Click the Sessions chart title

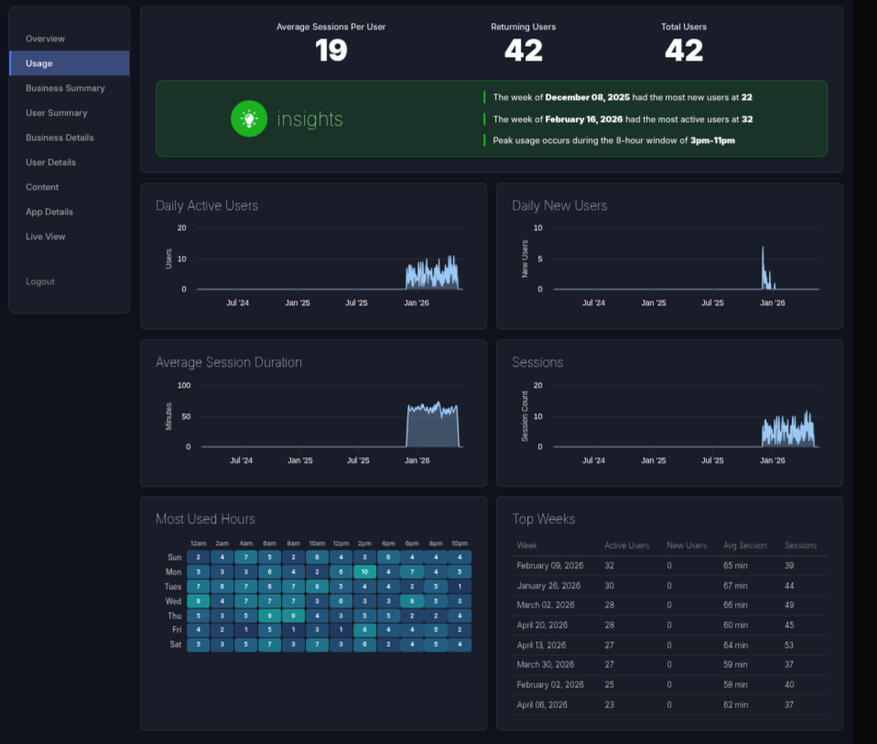[x=537, y=362]
